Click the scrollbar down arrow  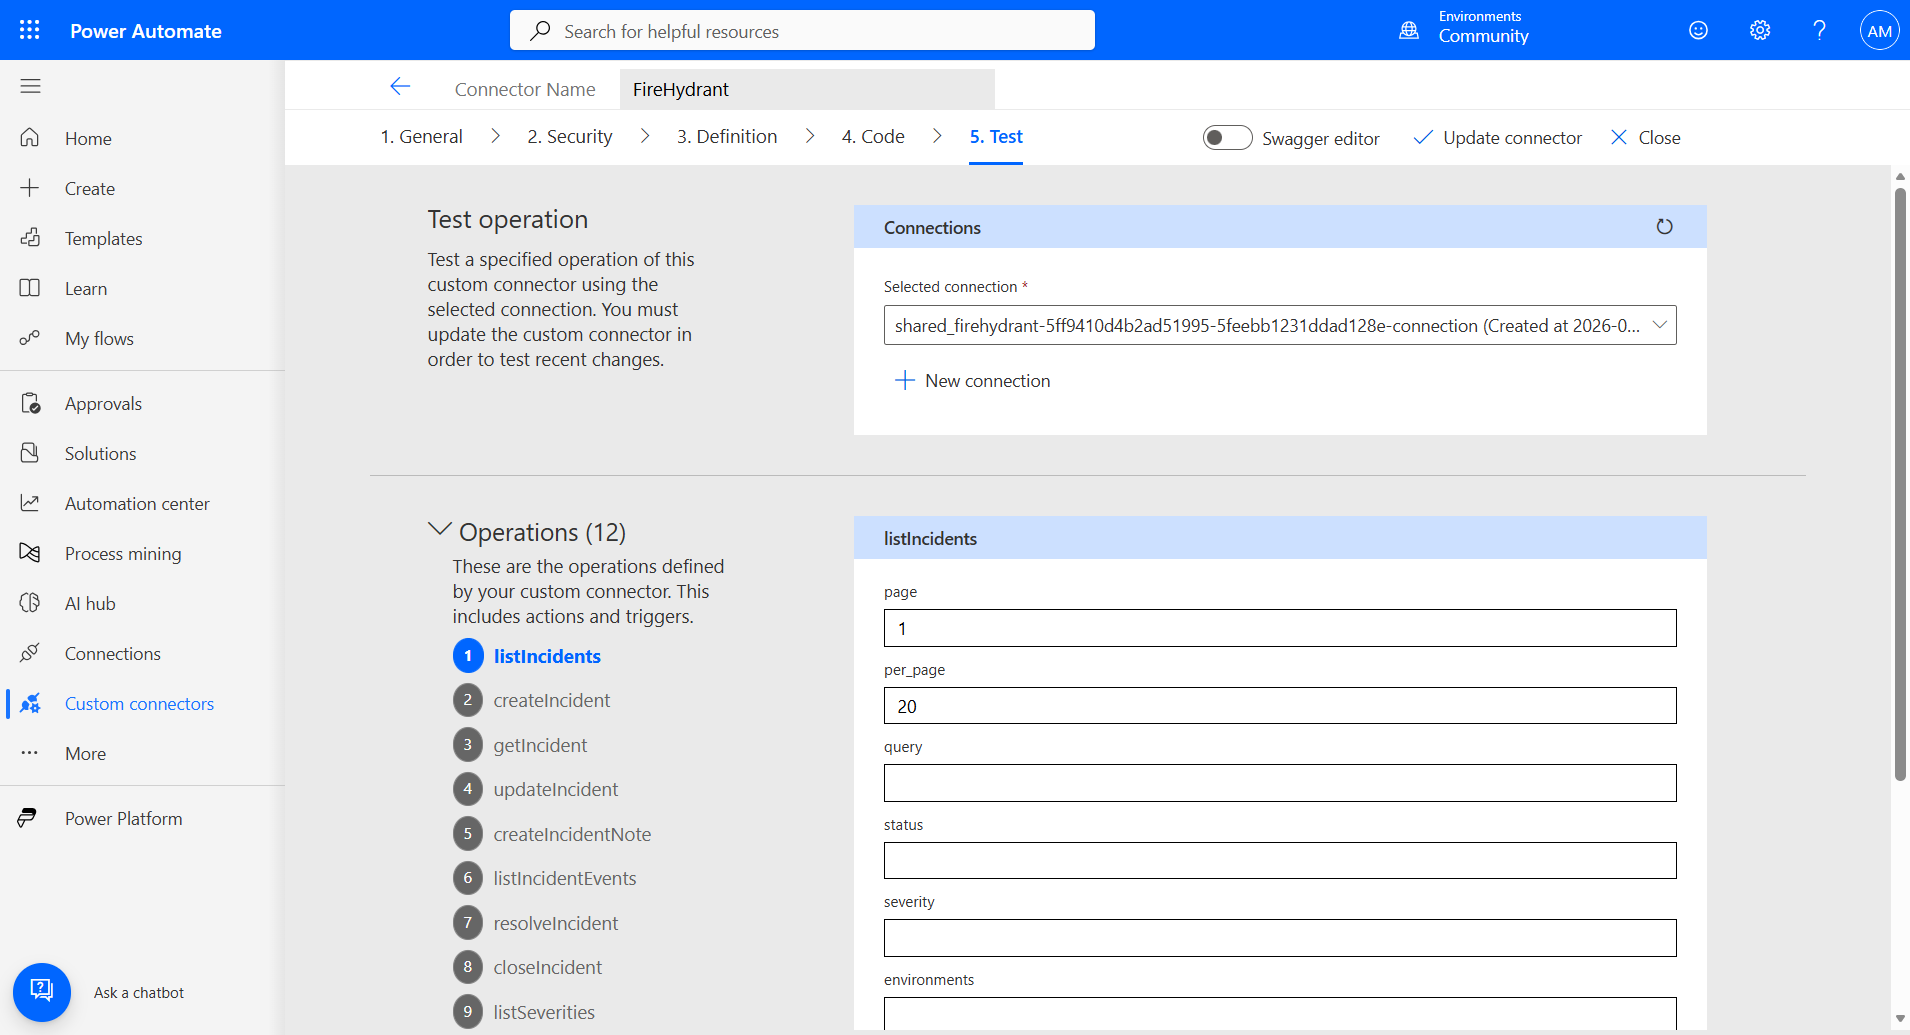(1900, 1019)
